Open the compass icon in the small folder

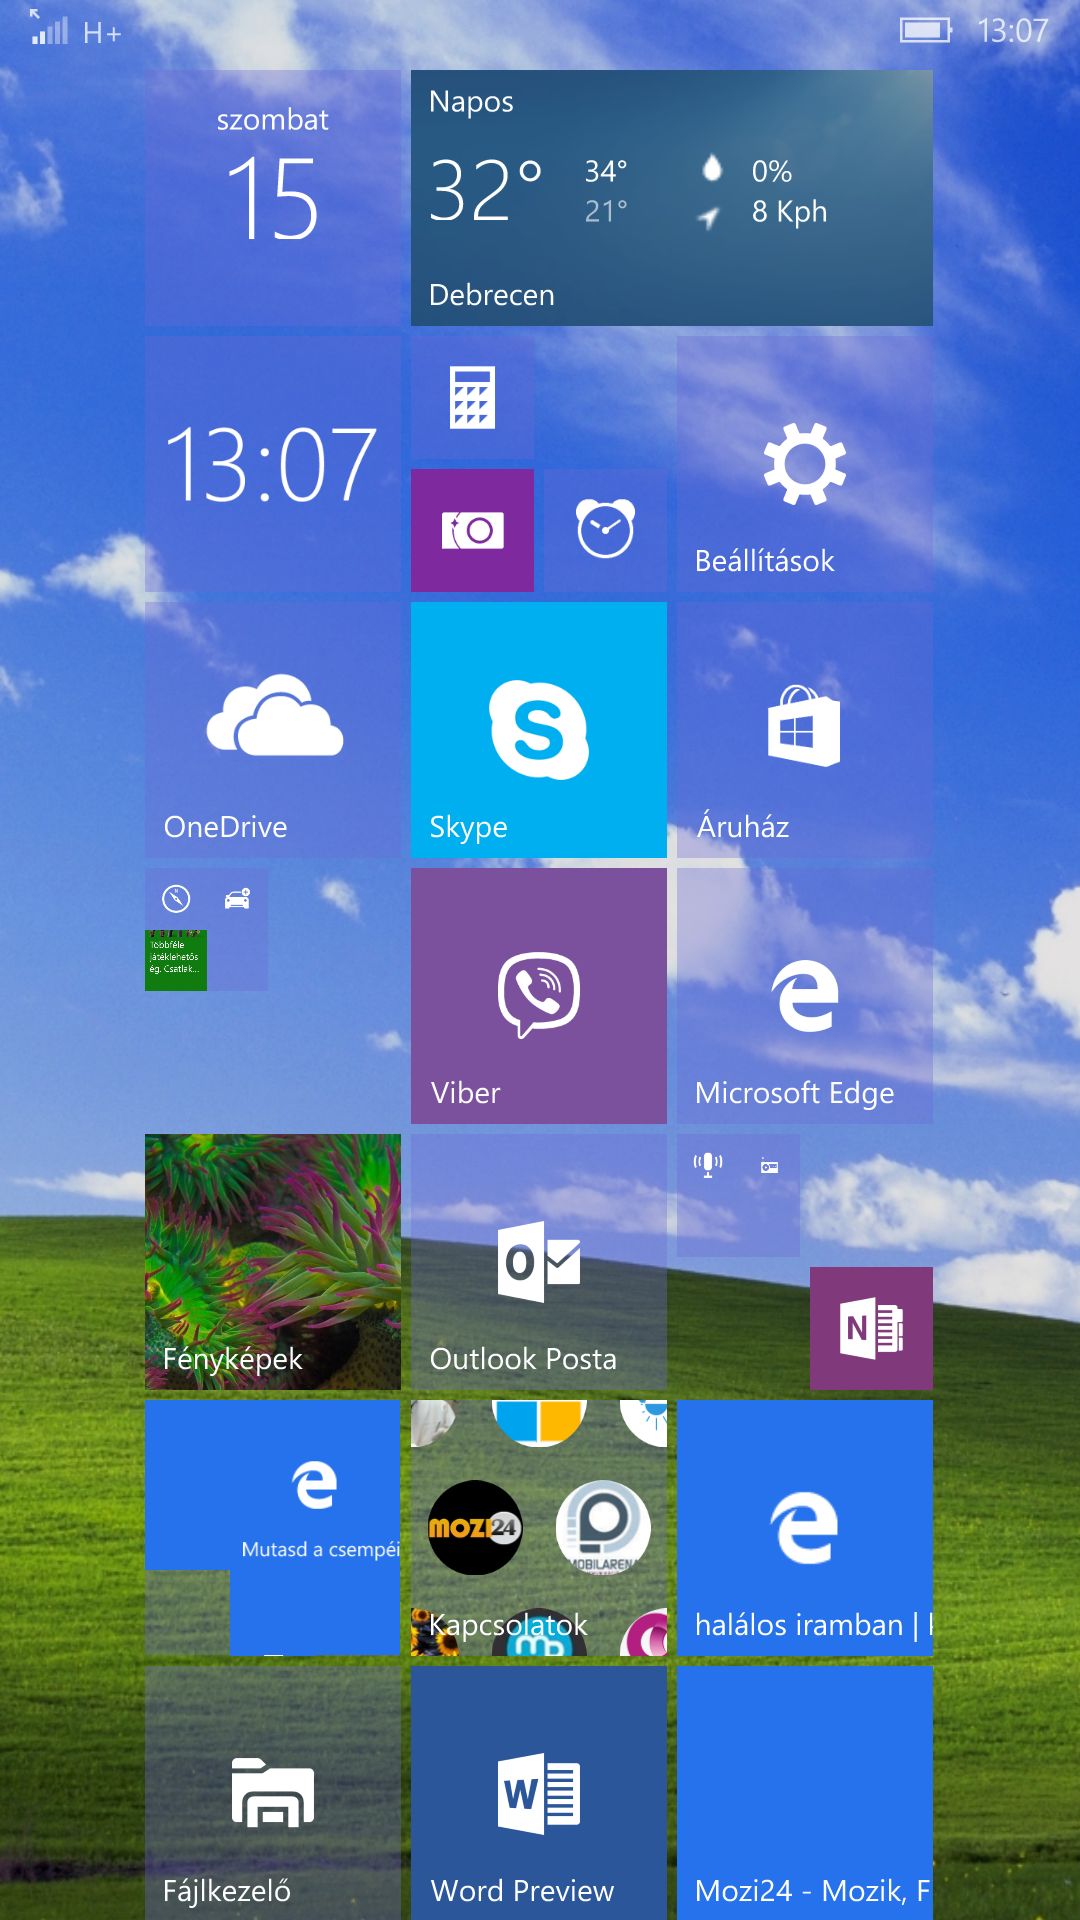176,899
